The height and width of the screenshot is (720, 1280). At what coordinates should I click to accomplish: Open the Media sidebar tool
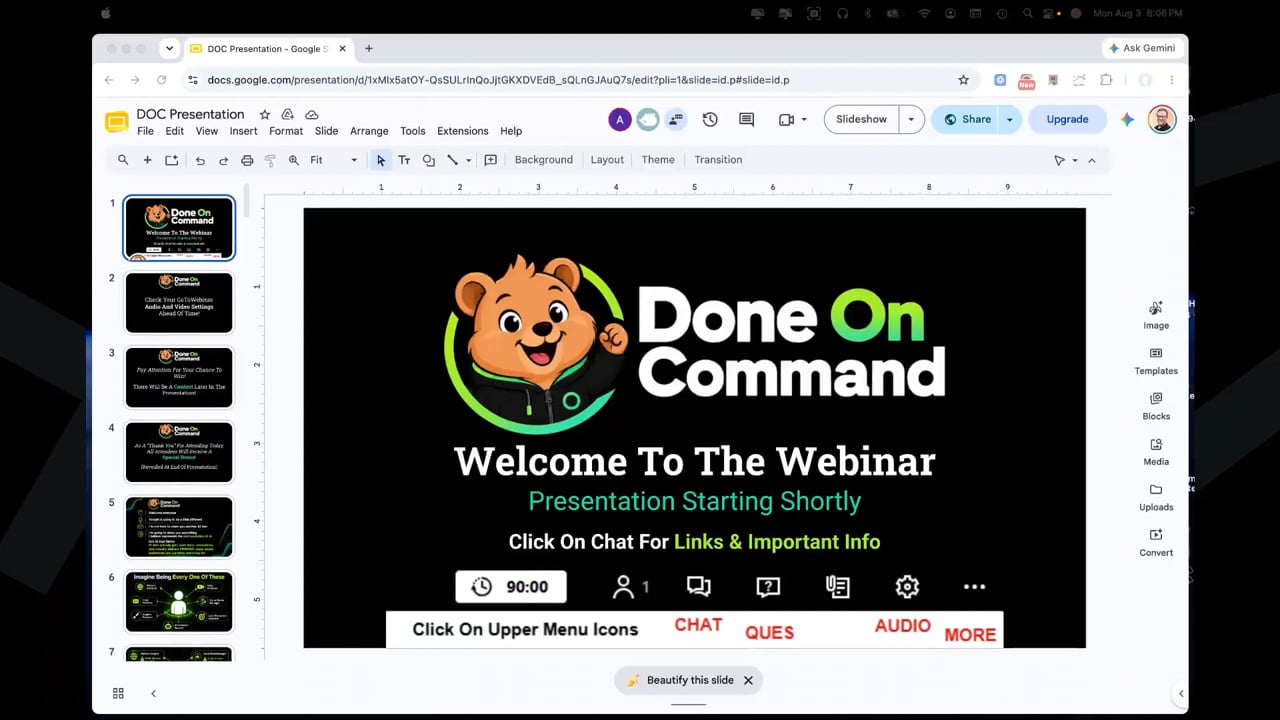click(x=1156, y=452)
